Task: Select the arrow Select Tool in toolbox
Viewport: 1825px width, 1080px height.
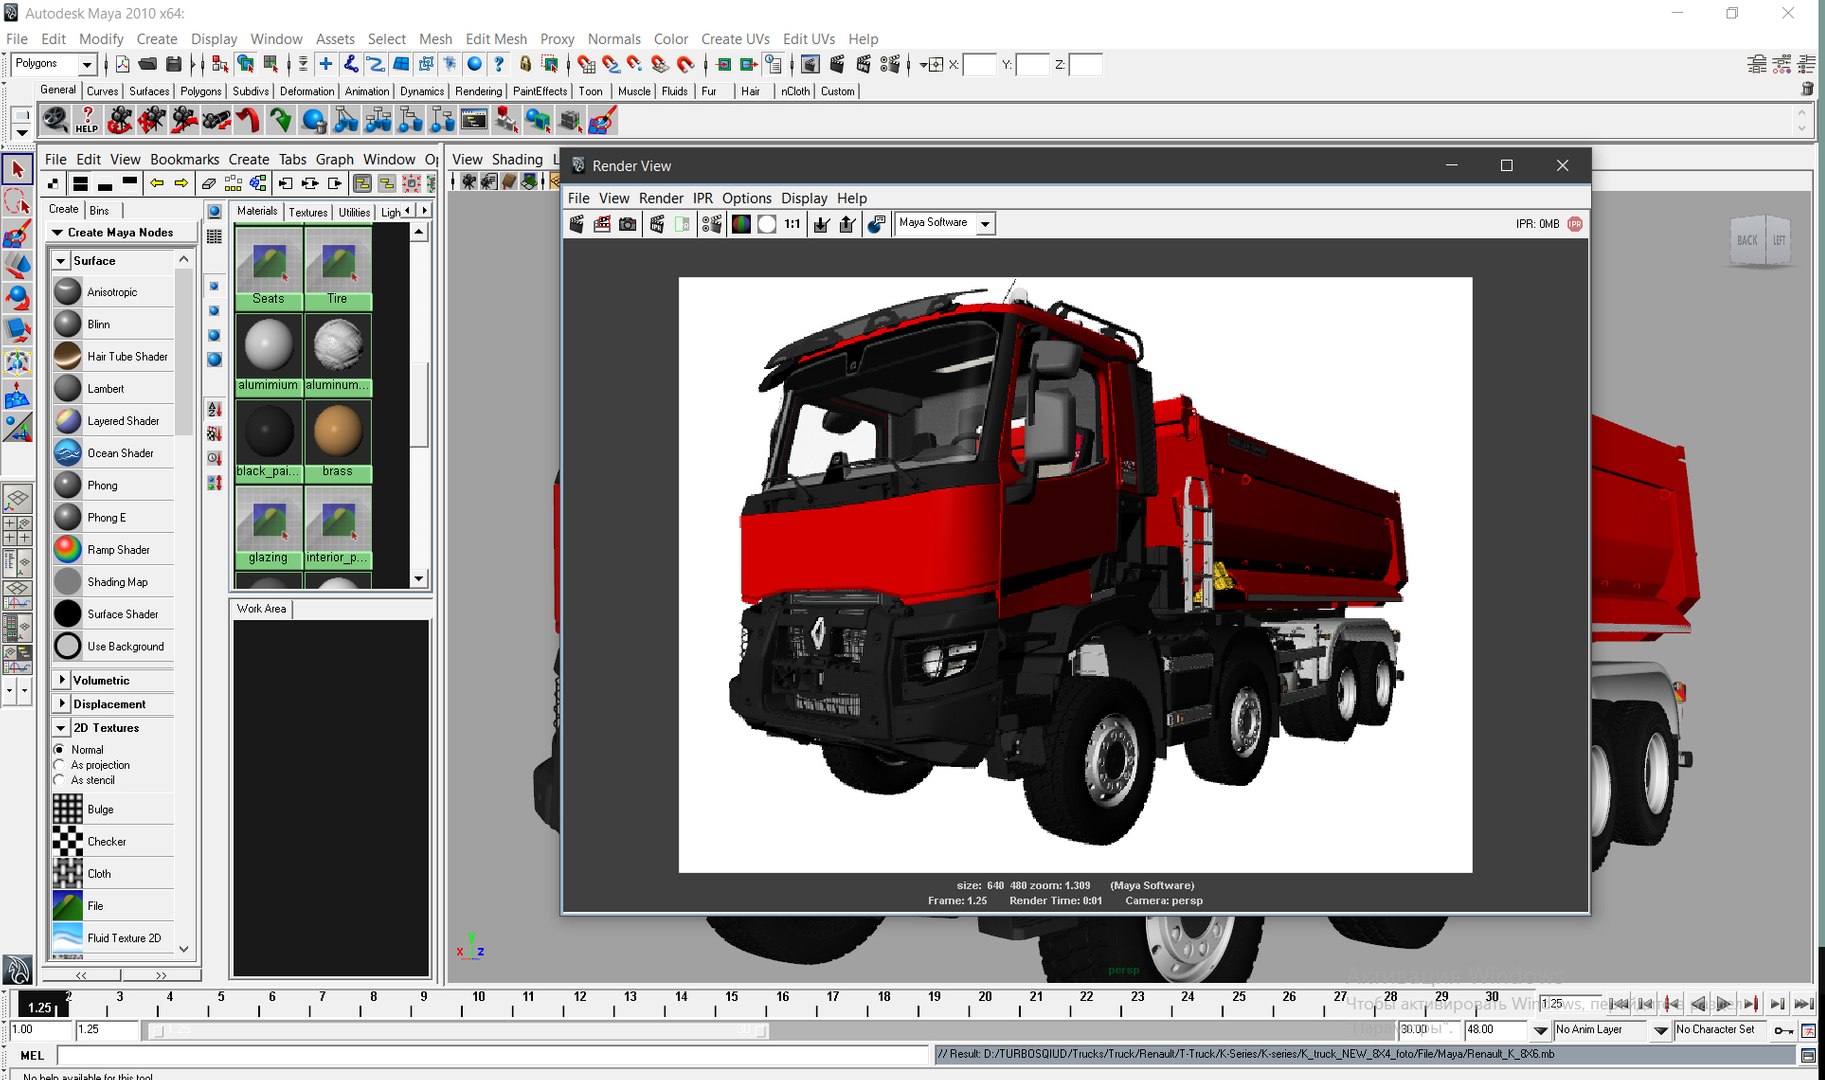Action: (x=17, y=170)
